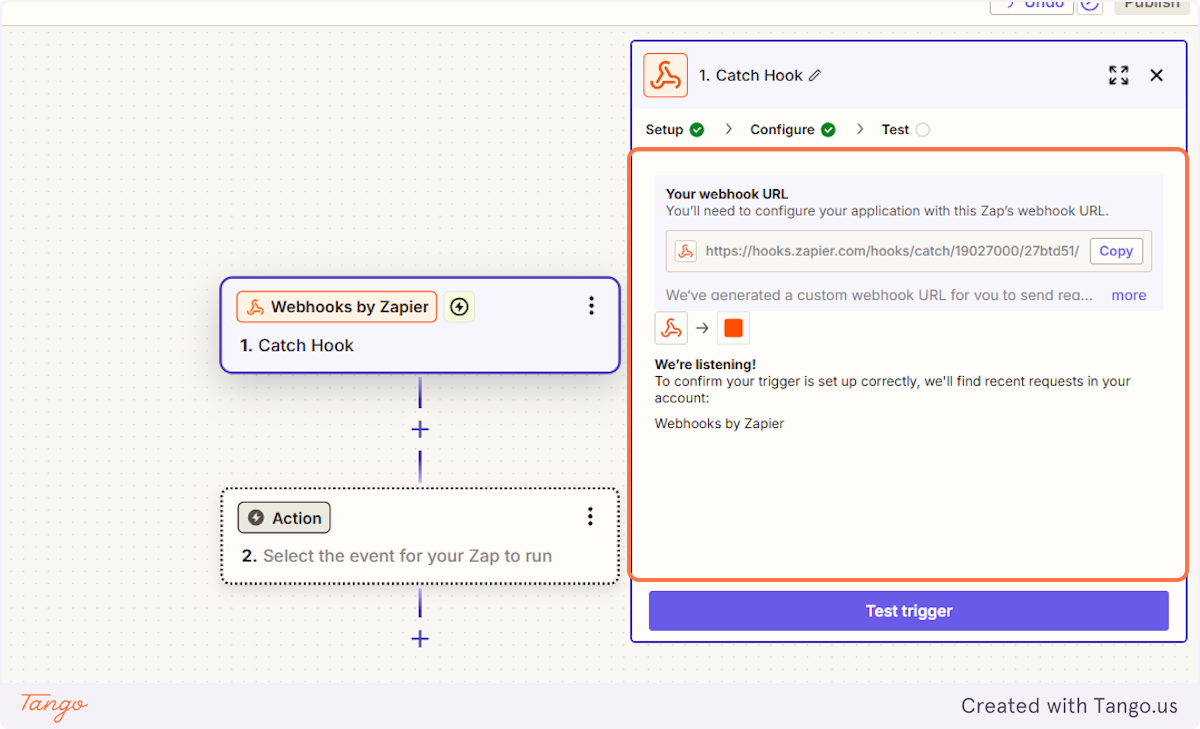Click the 'We're listening!' heading
Image resolution: width=1200 pixels, height=729 pixels.
click(x=705, y=365)
